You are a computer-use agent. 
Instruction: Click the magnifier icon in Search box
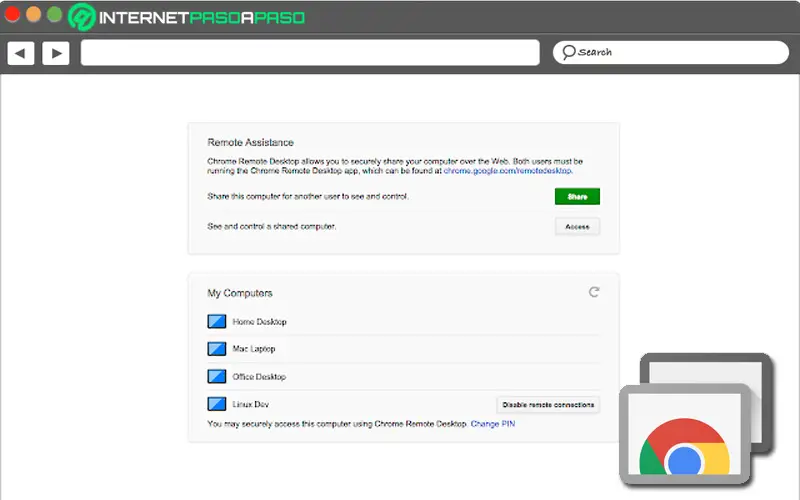click(x=568, y=52)
